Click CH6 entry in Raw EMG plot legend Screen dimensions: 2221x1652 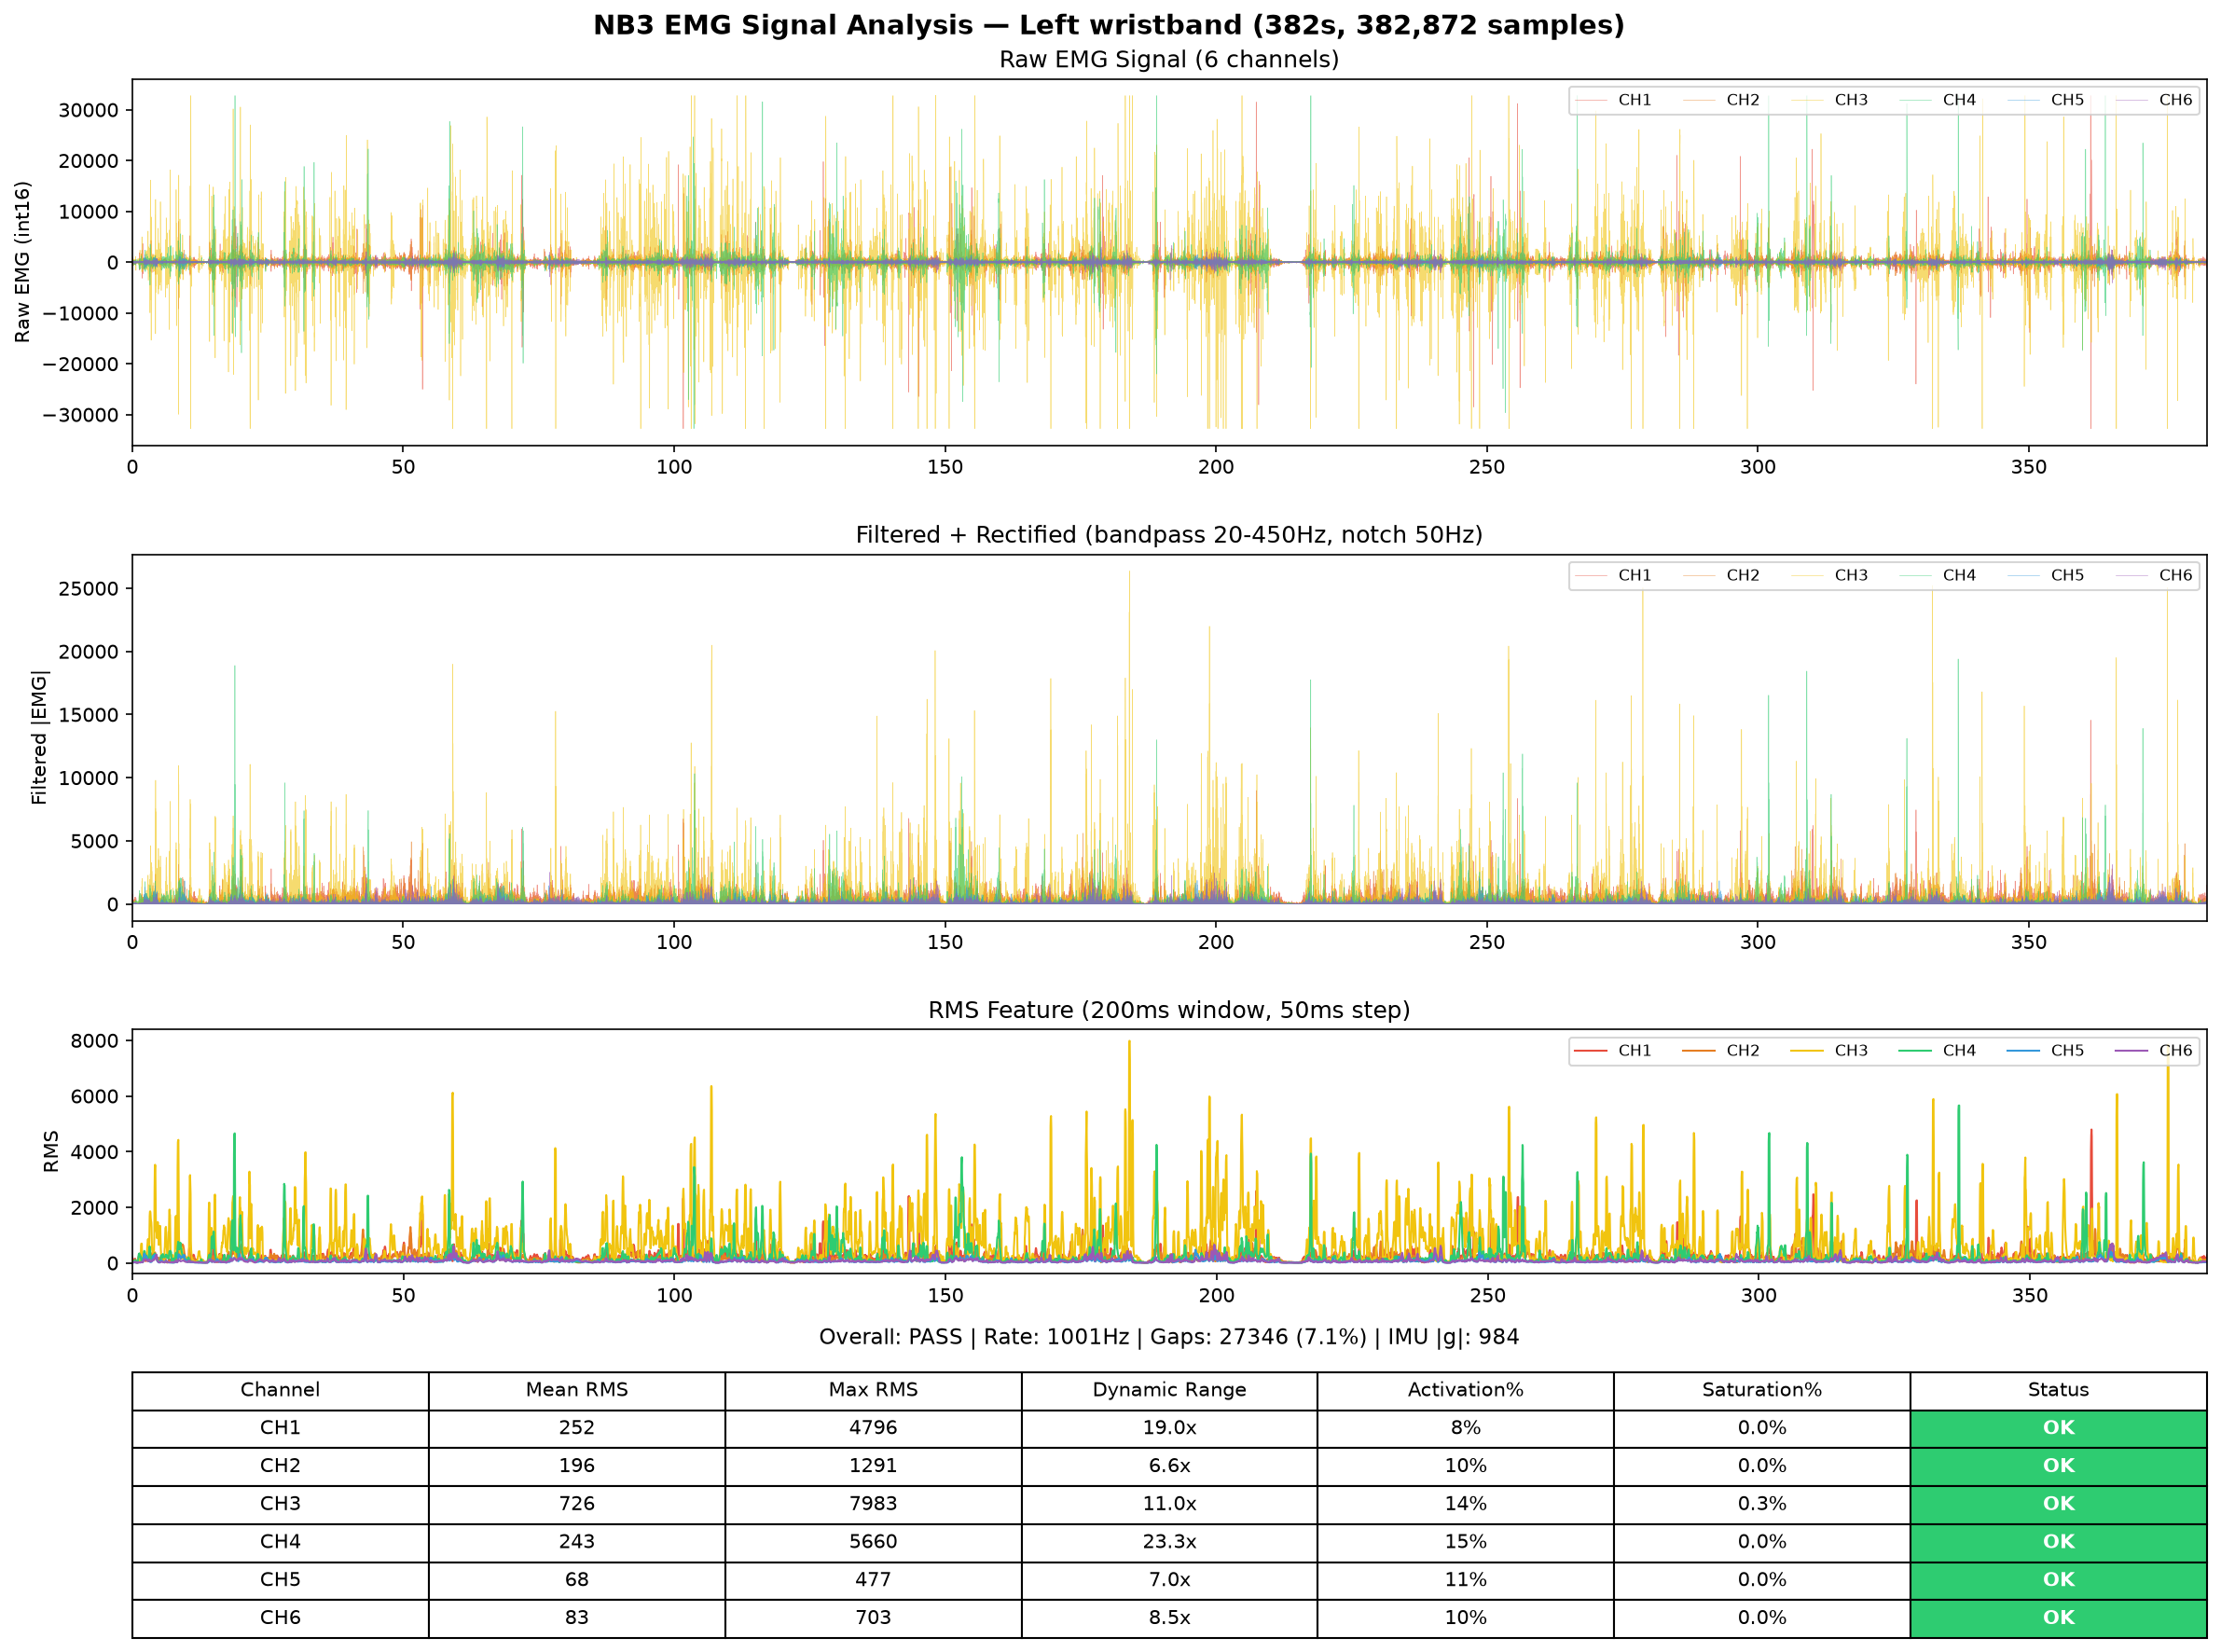(2153, 100)
